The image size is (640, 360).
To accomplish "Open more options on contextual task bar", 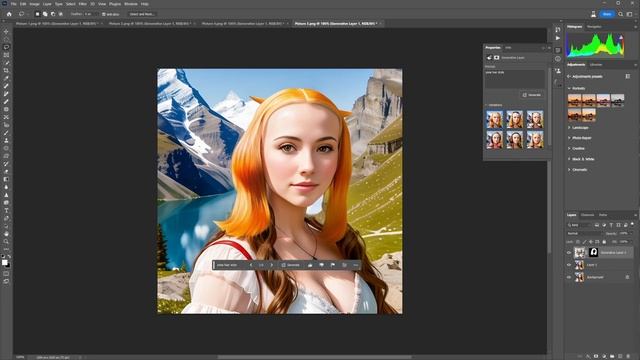I will [x=356, y=265].
